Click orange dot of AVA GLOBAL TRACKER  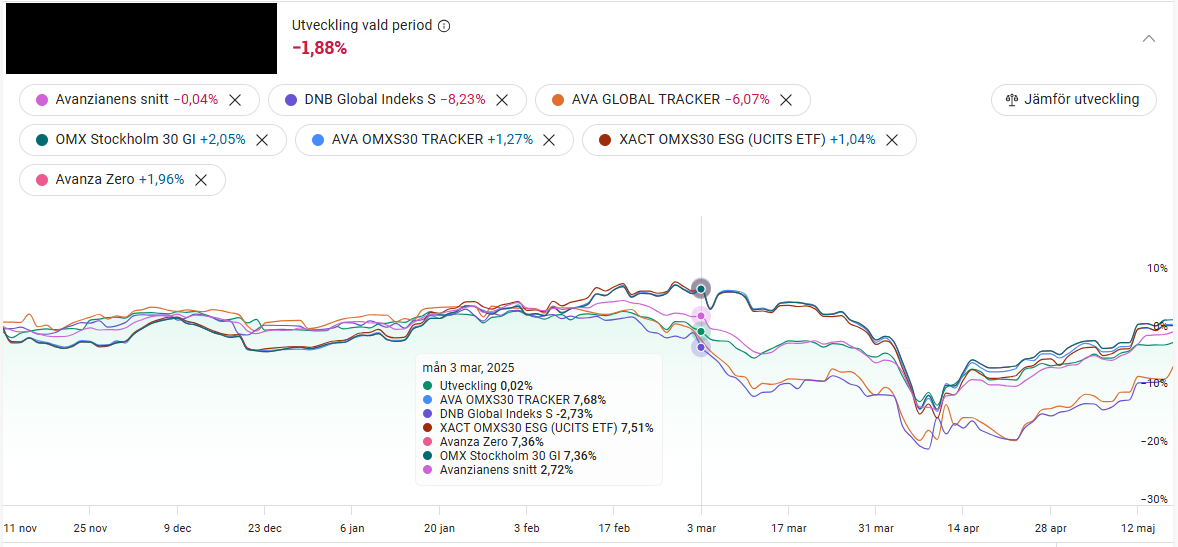(558, 100)
